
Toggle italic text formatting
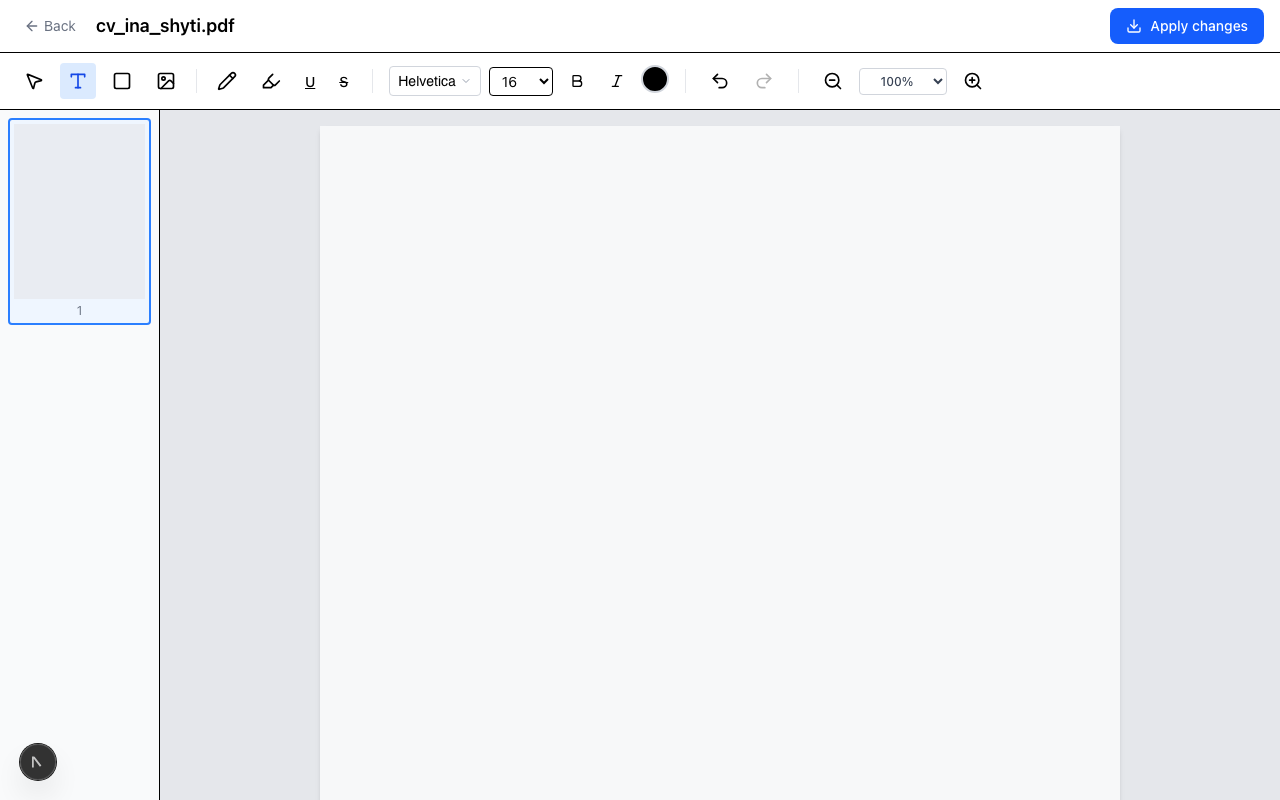point(617,81)
